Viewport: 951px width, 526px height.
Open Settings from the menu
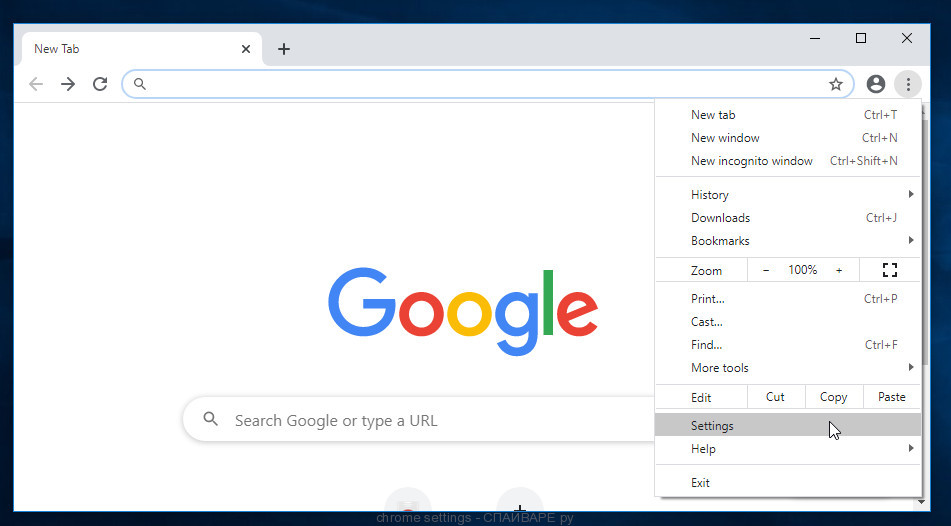(788, 426)
